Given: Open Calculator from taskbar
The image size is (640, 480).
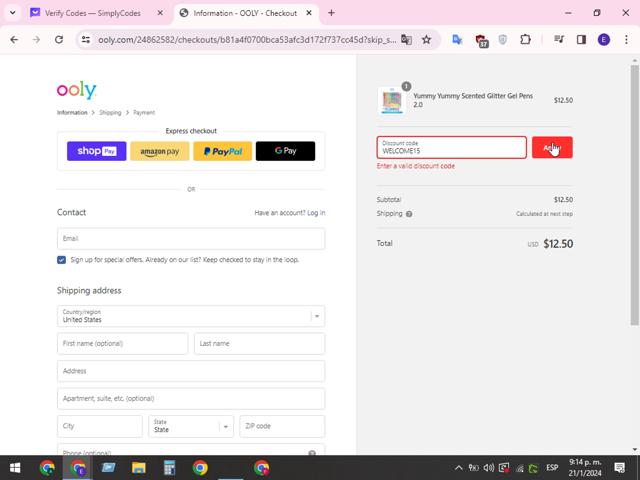Looking at the screenshot, I should (x=169, y=468).
